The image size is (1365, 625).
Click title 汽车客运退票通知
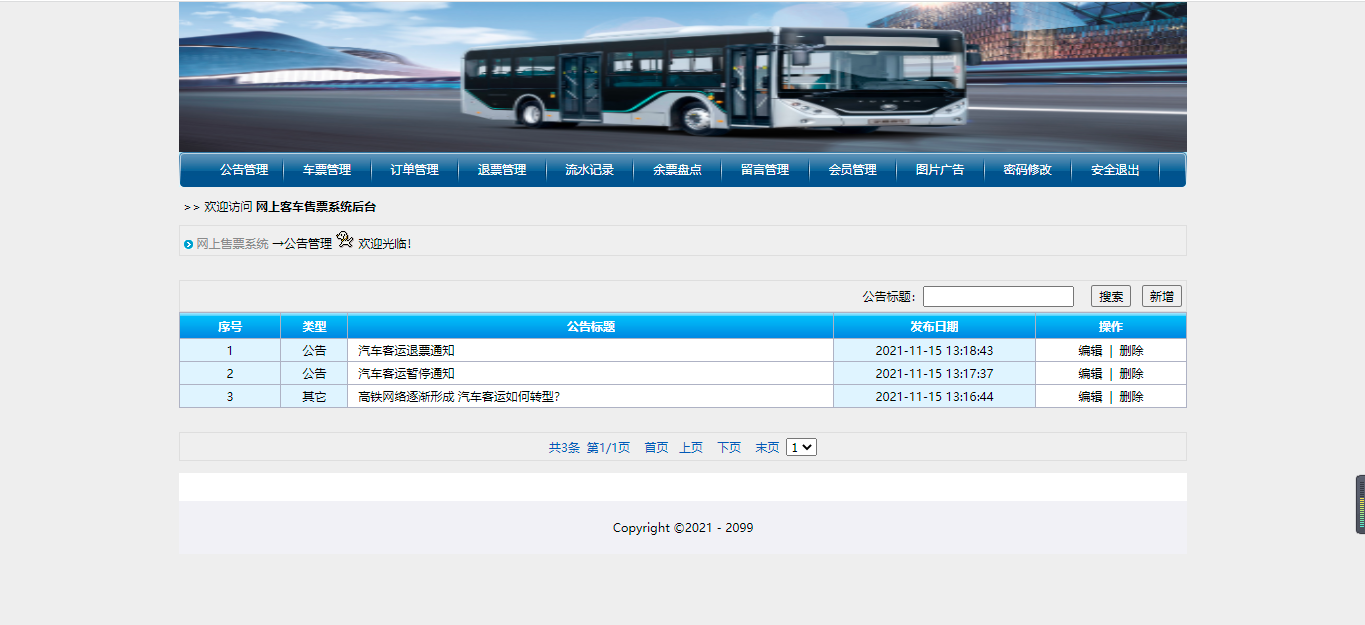click(x=406, y=351)
